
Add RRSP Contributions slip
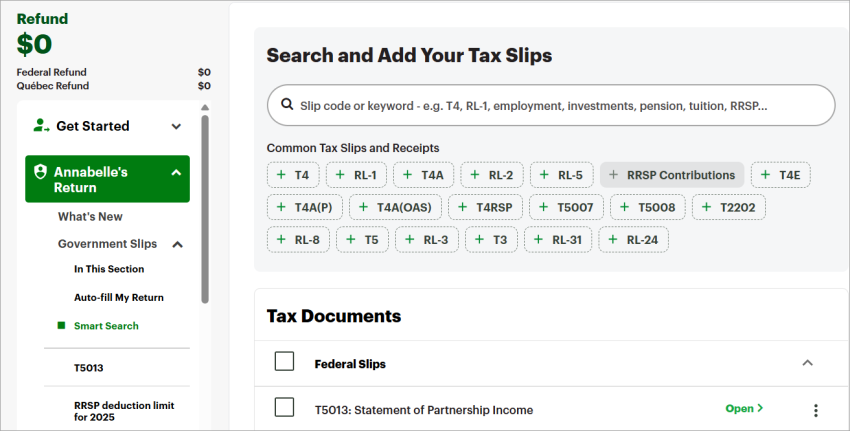[x=672, y=175]
